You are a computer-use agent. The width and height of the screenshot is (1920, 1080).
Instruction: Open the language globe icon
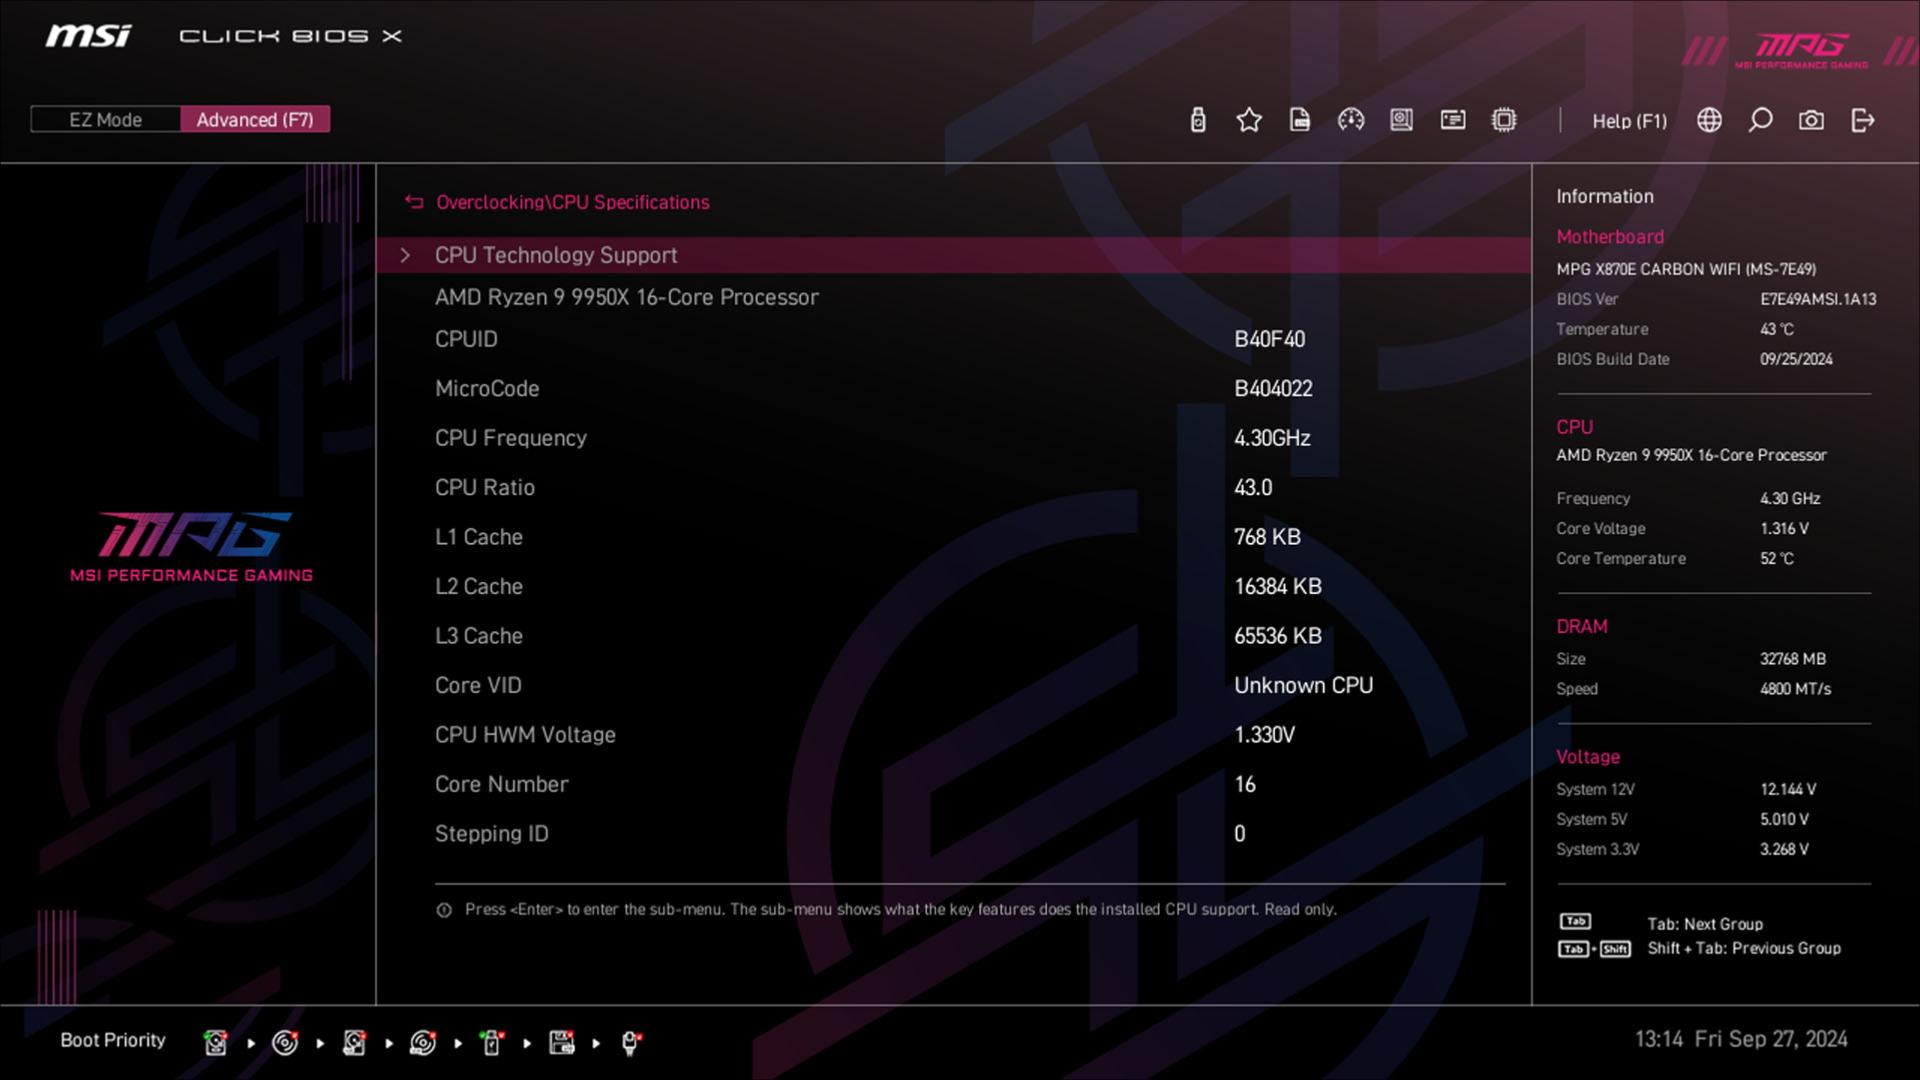tap(1710, 120)
